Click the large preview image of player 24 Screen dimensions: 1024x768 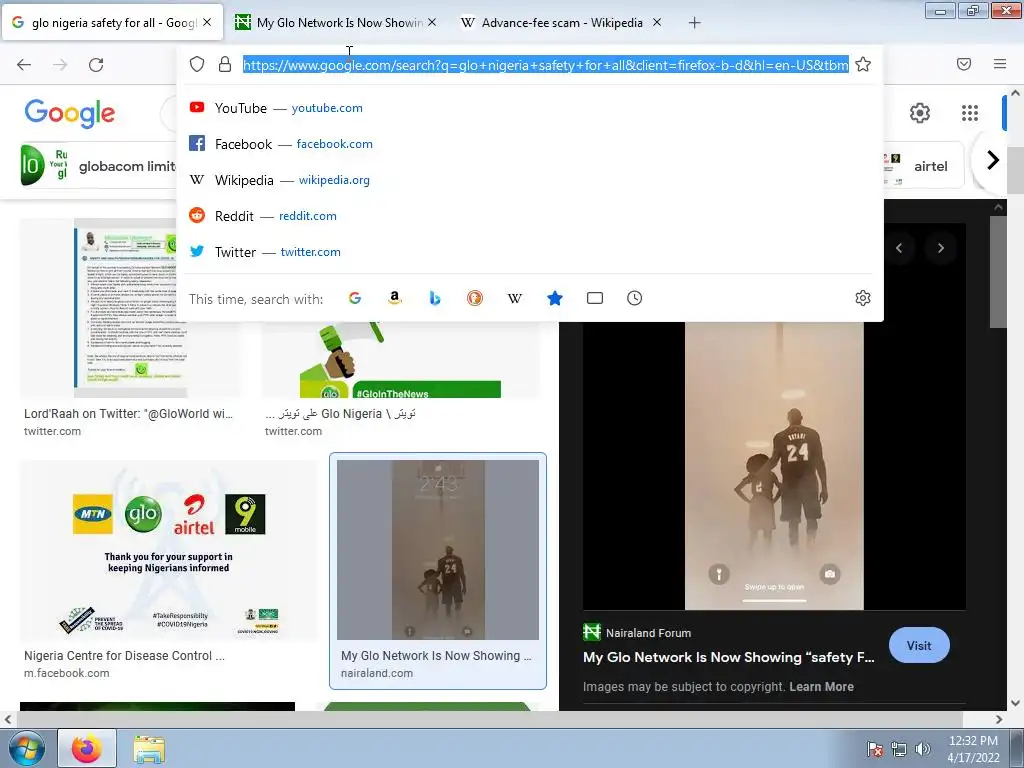(774, 465)
